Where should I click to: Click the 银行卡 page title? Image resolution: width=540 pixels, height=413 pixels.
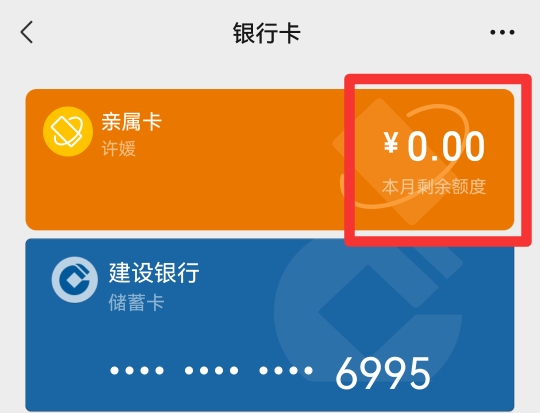point(267,33)
